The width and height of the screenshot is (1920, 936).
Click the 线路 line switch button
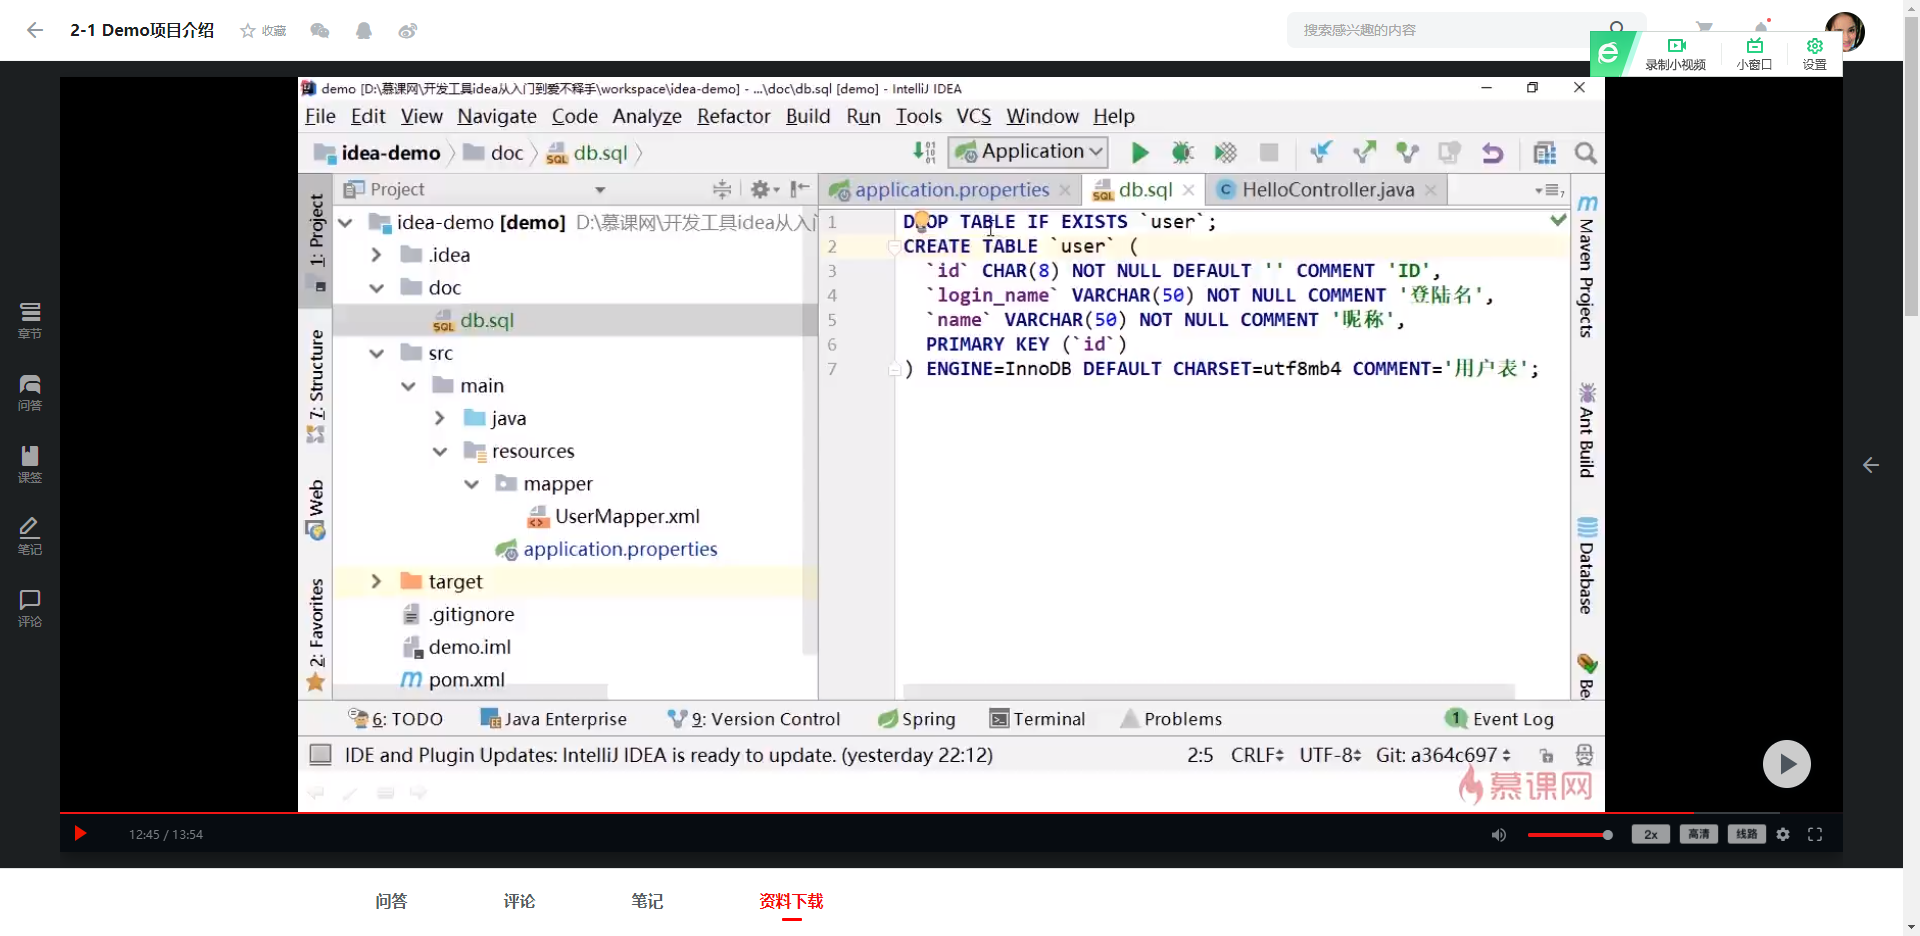tap(1747, 834)
